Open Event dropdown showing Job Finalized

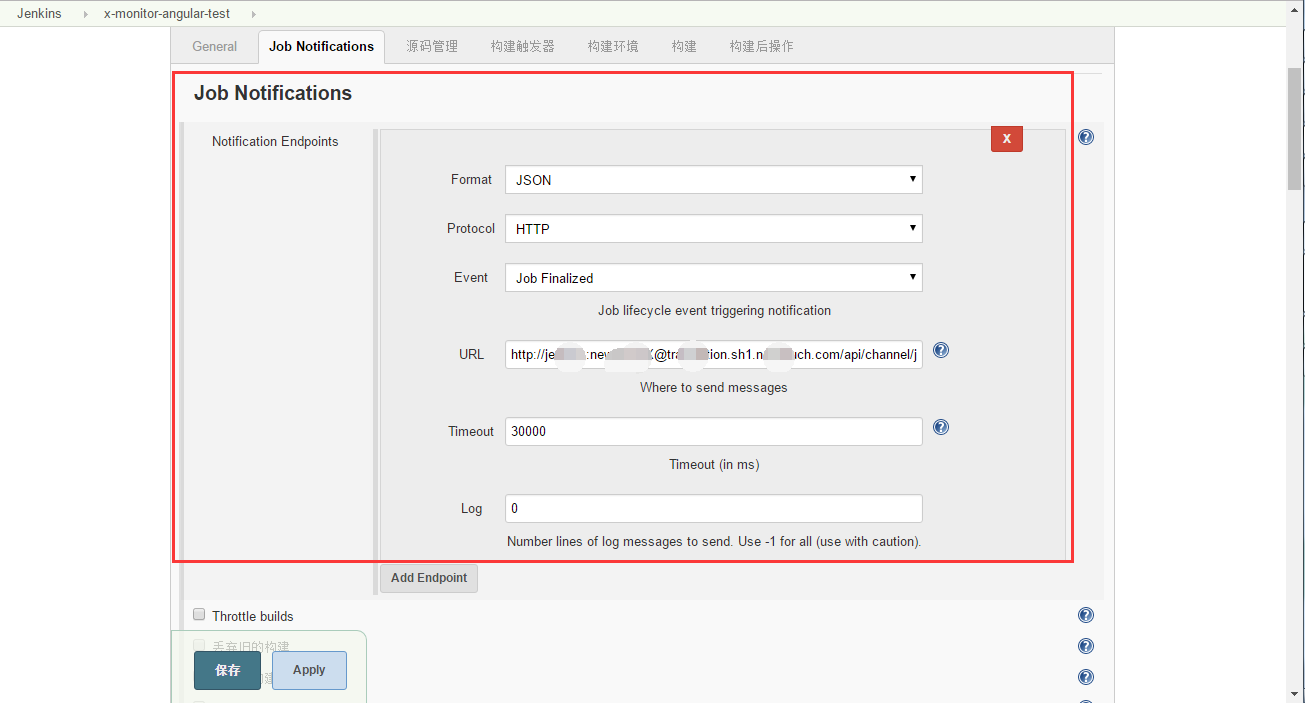(x=713, y=278)
